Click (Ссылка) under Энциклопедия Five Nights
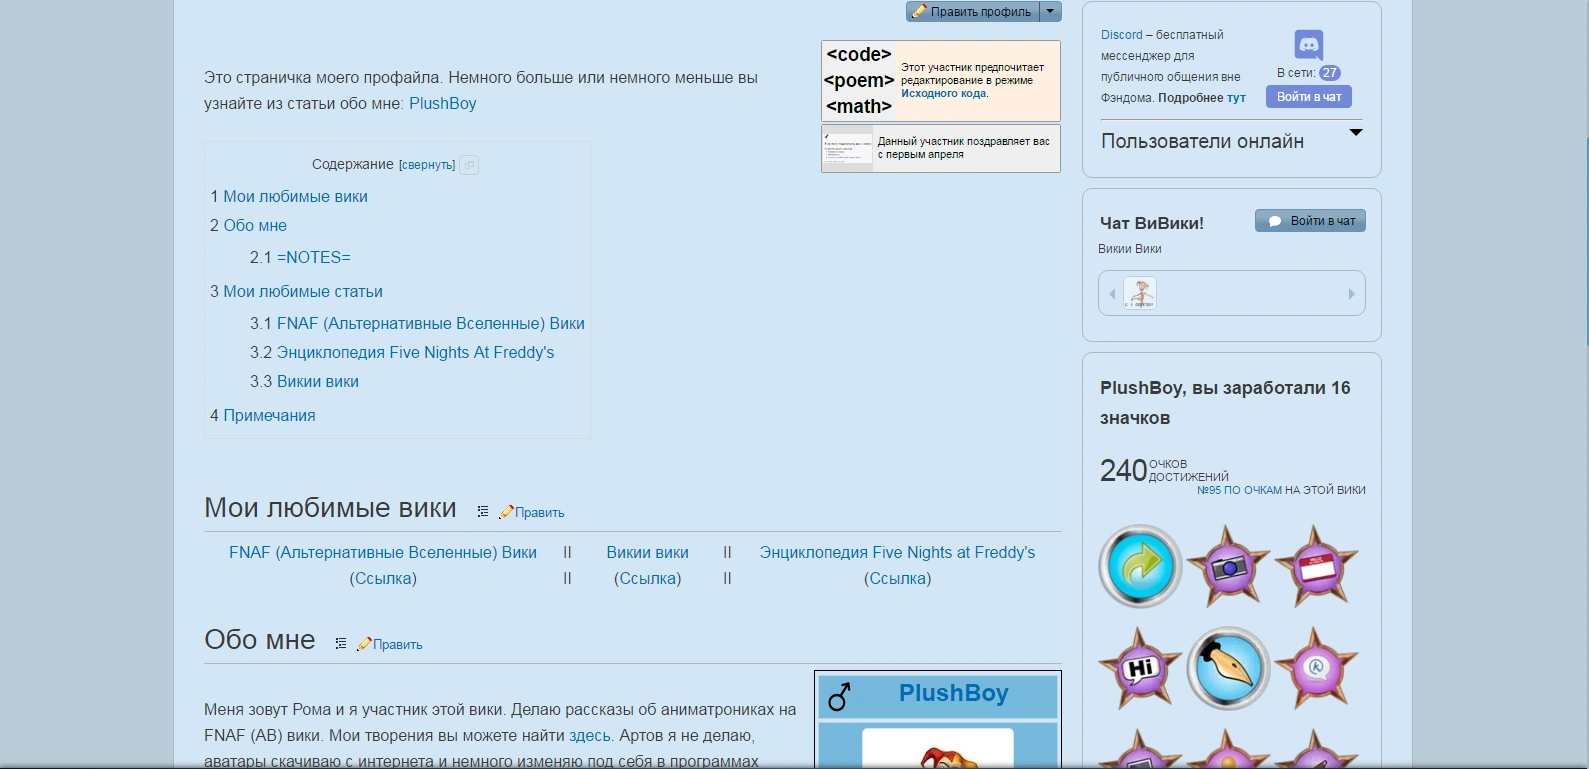1589x769 pixels. (897, 579)
